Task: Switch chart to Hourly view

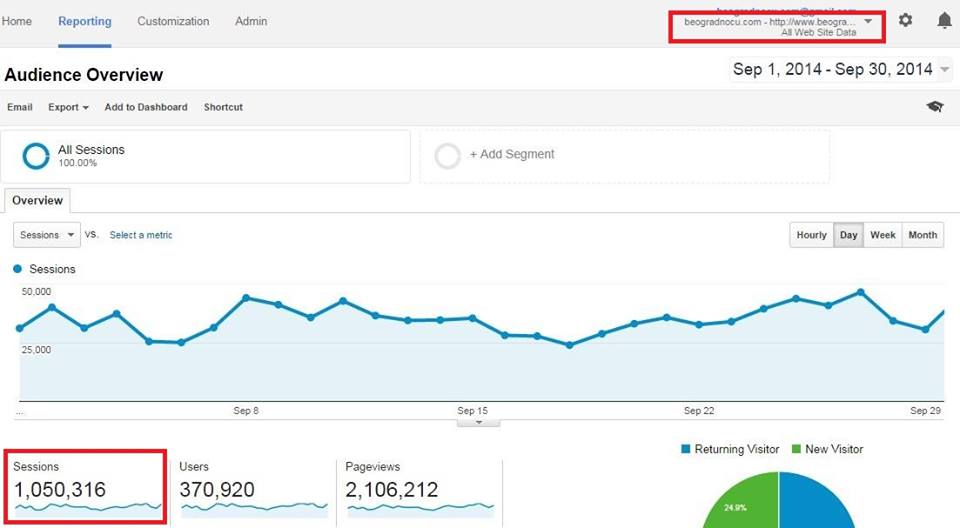Action: point(811,235)
